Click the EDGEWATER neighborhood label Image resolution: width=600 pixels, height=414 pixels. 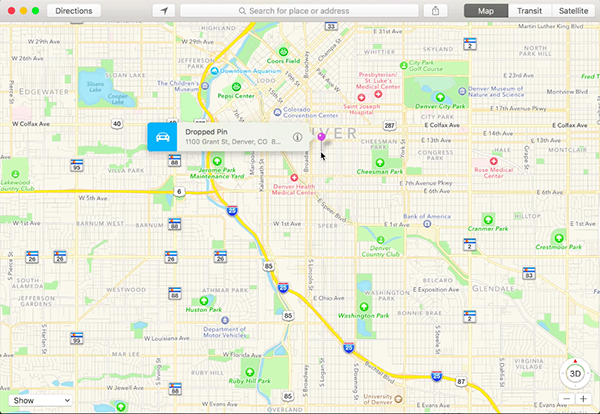[x=44, y=92]
